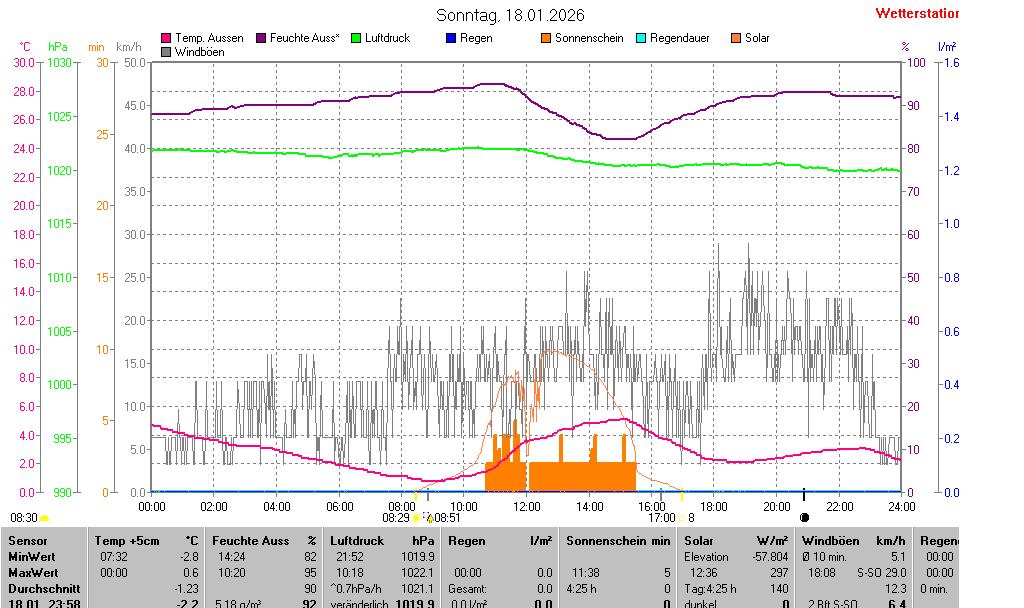Click the black new moon icon

pos(804,518)
